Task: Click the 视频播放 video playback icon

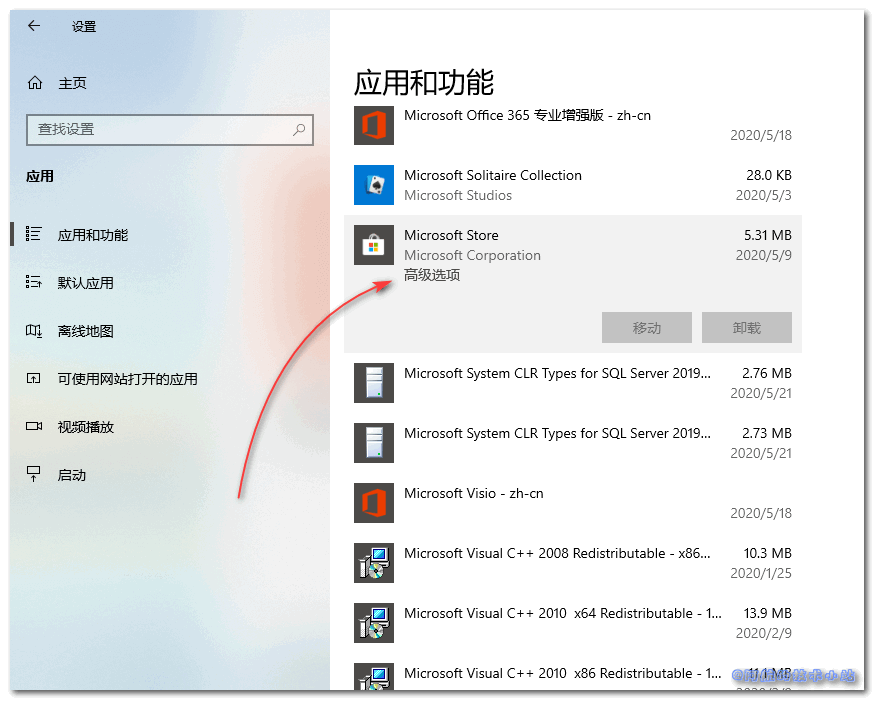Action: (34, 427)
